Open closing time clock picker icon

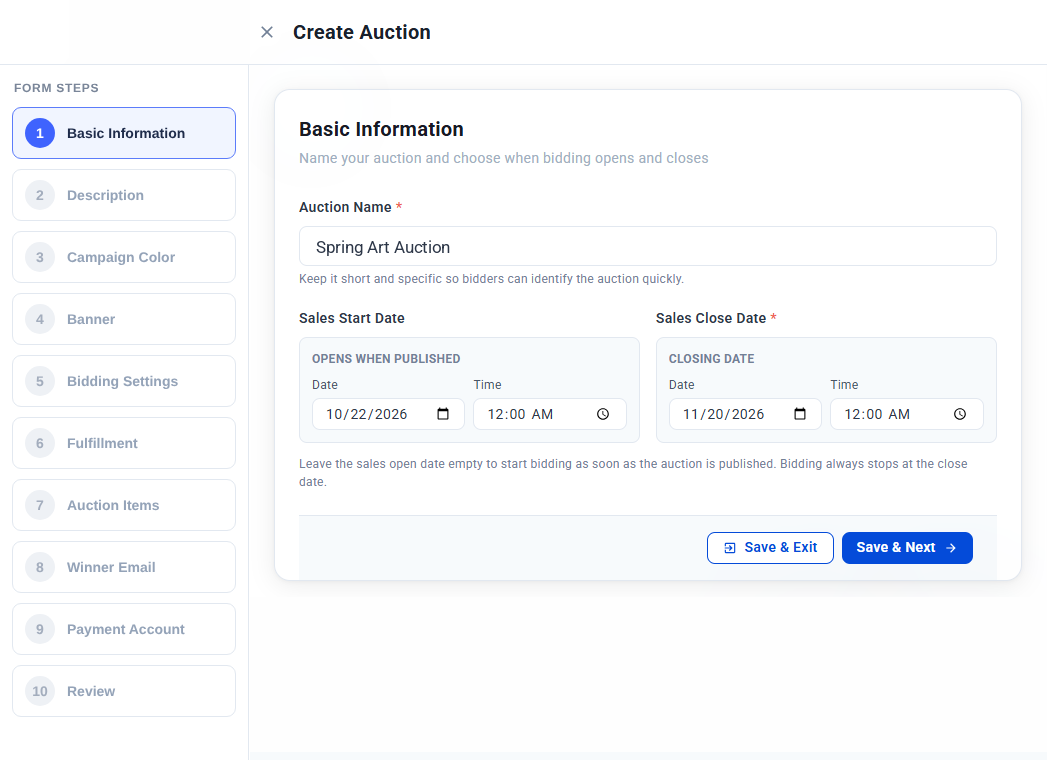960,414
